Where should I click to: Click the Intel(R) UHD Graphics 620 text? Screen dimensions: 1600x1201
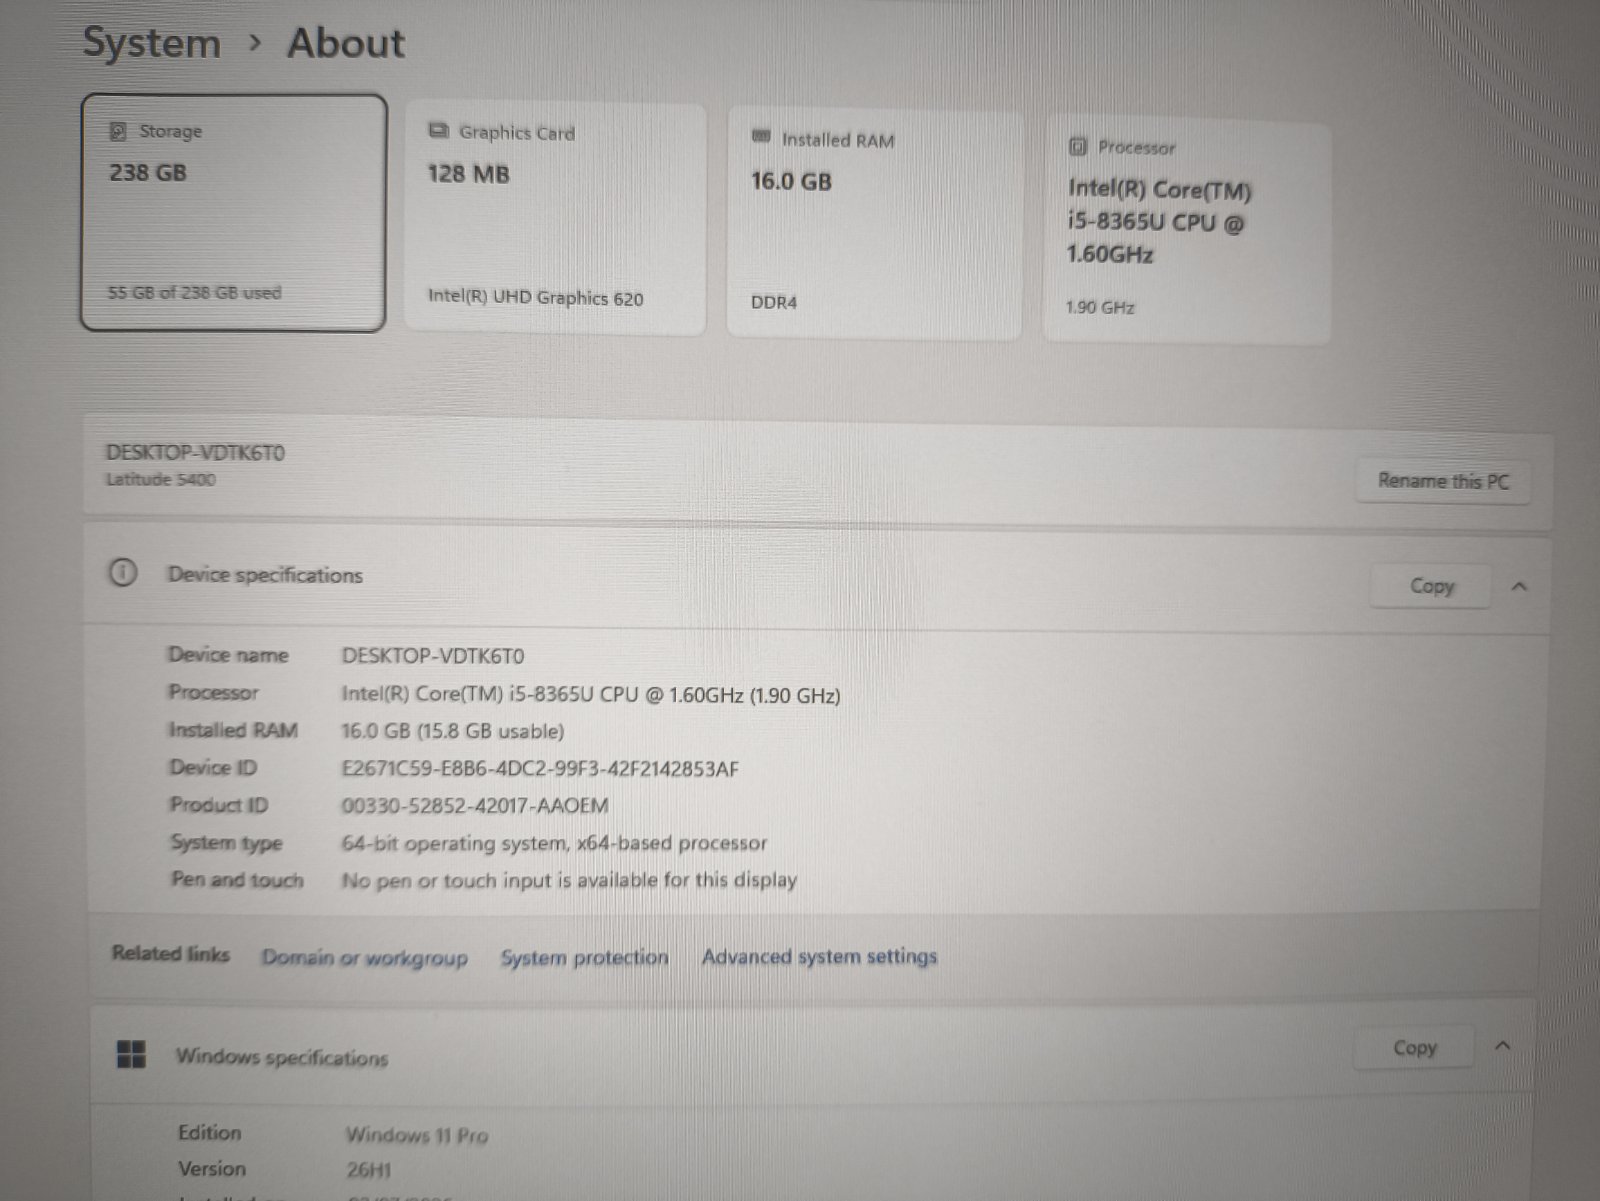tap(536, 297)
